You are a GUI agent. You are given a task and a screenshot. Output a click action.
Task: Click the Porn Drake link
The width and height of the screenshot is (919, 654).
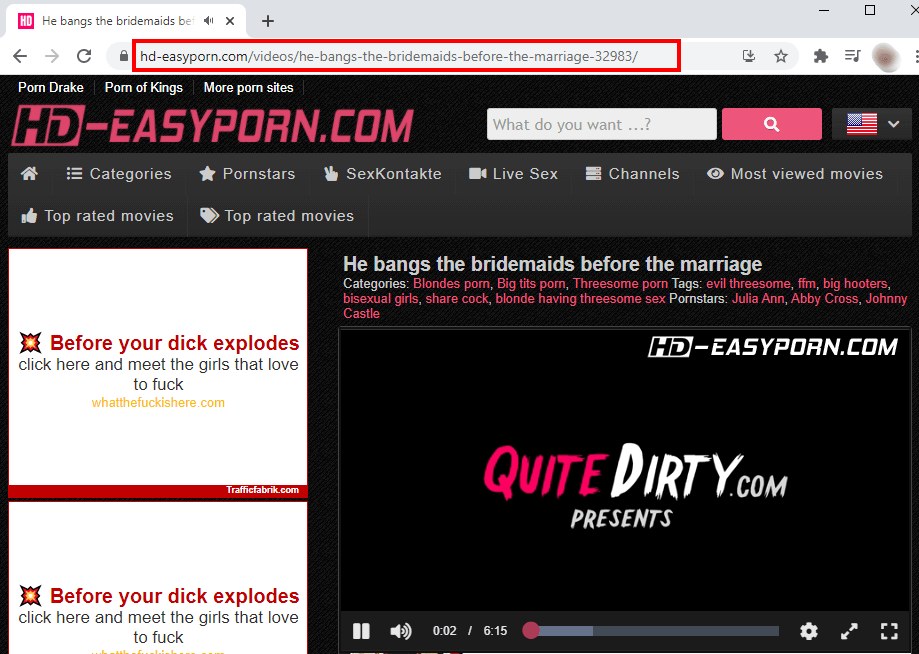[x=51, y=87]
